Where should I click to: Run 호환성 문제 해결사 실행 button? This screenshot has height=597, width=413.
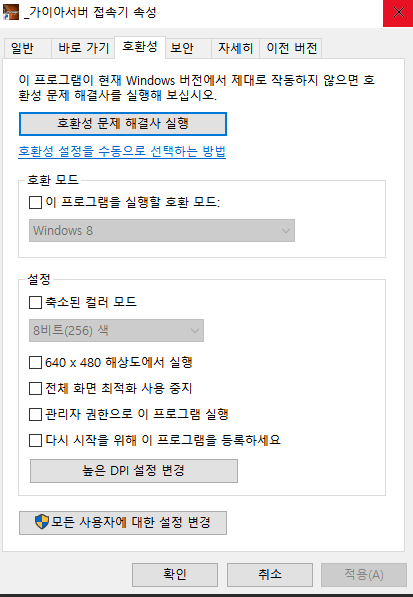click(x=123, y=124)
